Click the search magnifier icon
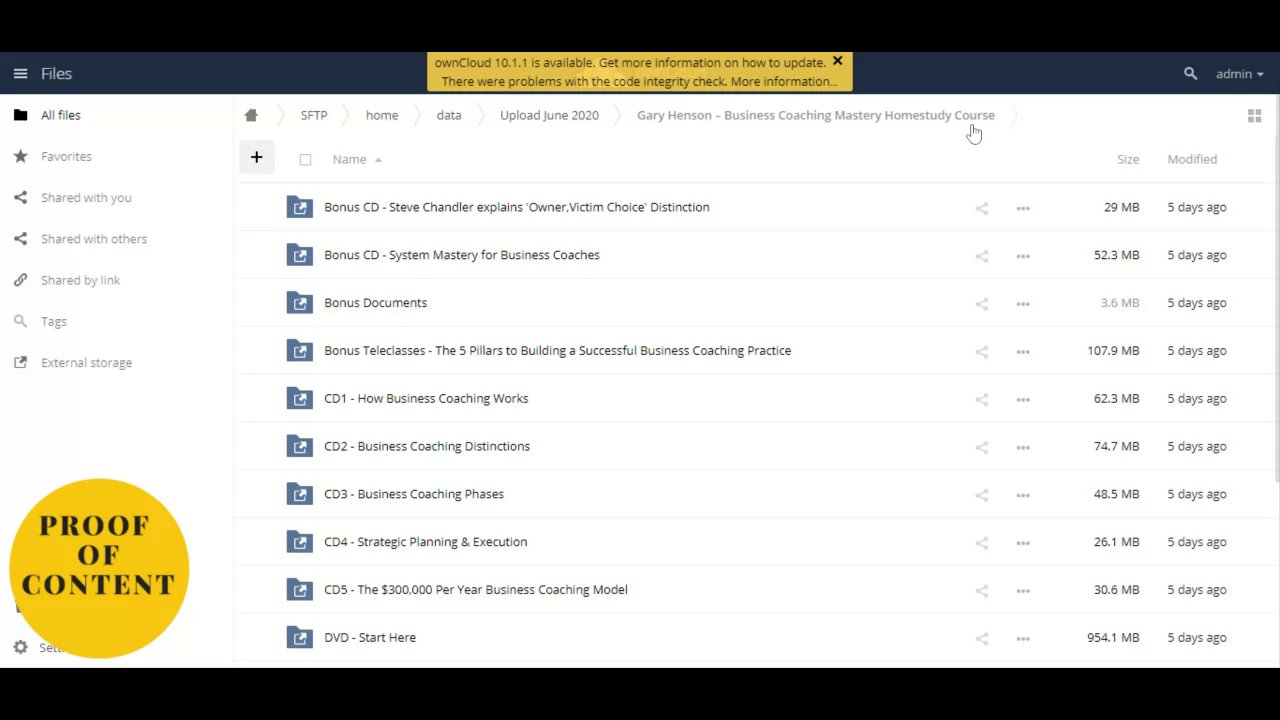Image resolution: width=1280 pixels, height=720 pixels. (1190, 74)
